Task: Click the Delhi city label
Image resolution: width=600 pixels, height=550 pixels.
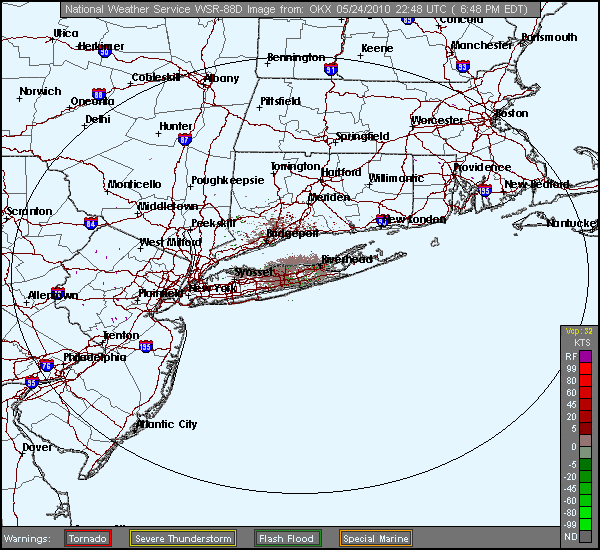Action: click(x=98, y=119)
